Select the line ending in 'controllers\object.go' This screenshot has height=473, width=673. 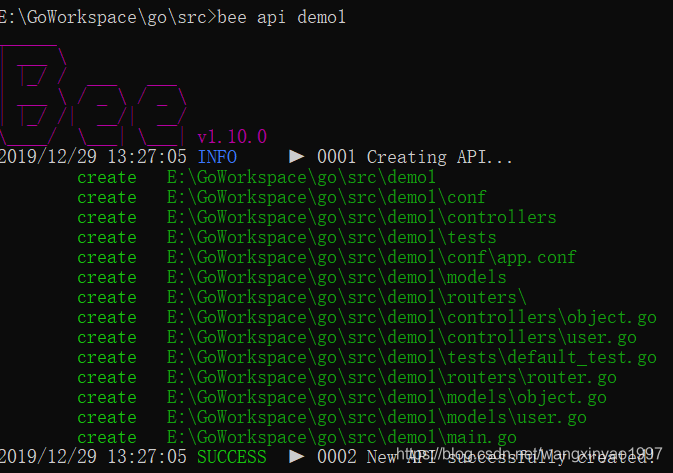(412, 317)
